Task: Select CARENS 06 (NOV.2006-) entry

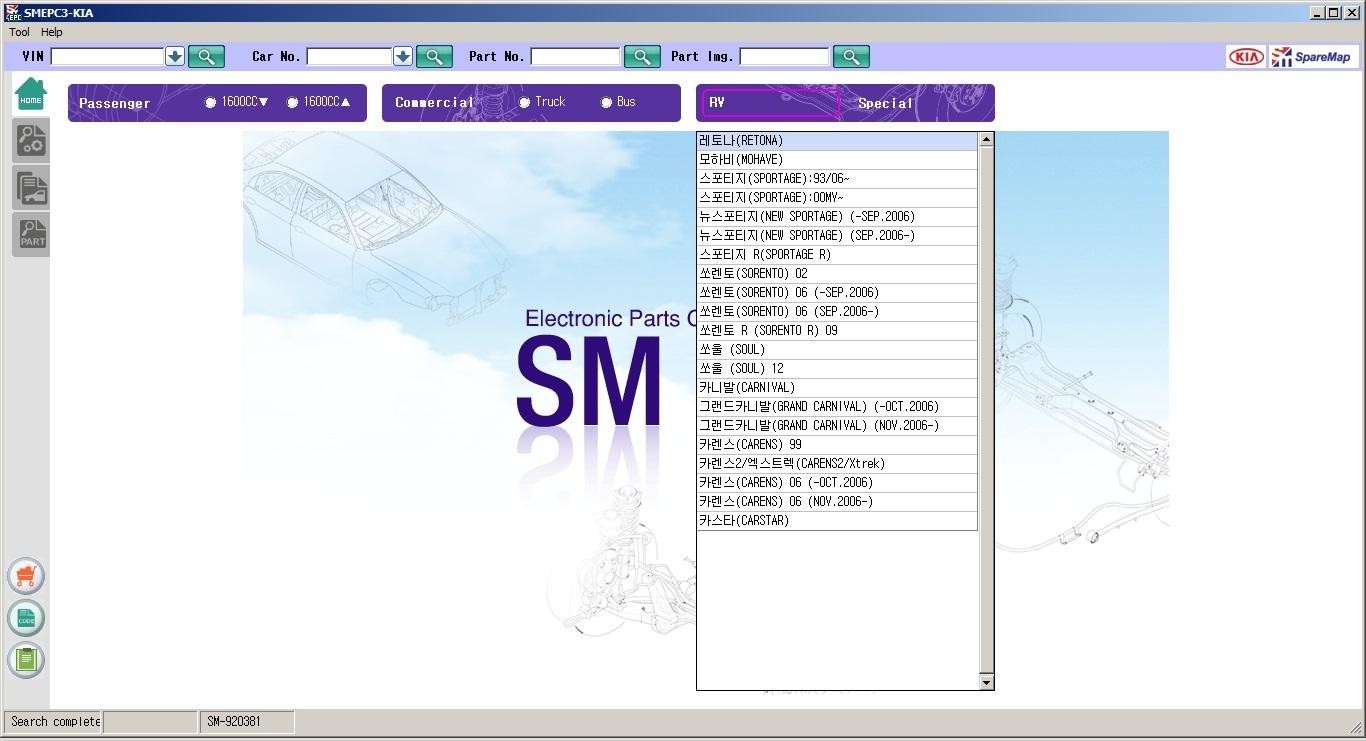Action: point(837,502)
